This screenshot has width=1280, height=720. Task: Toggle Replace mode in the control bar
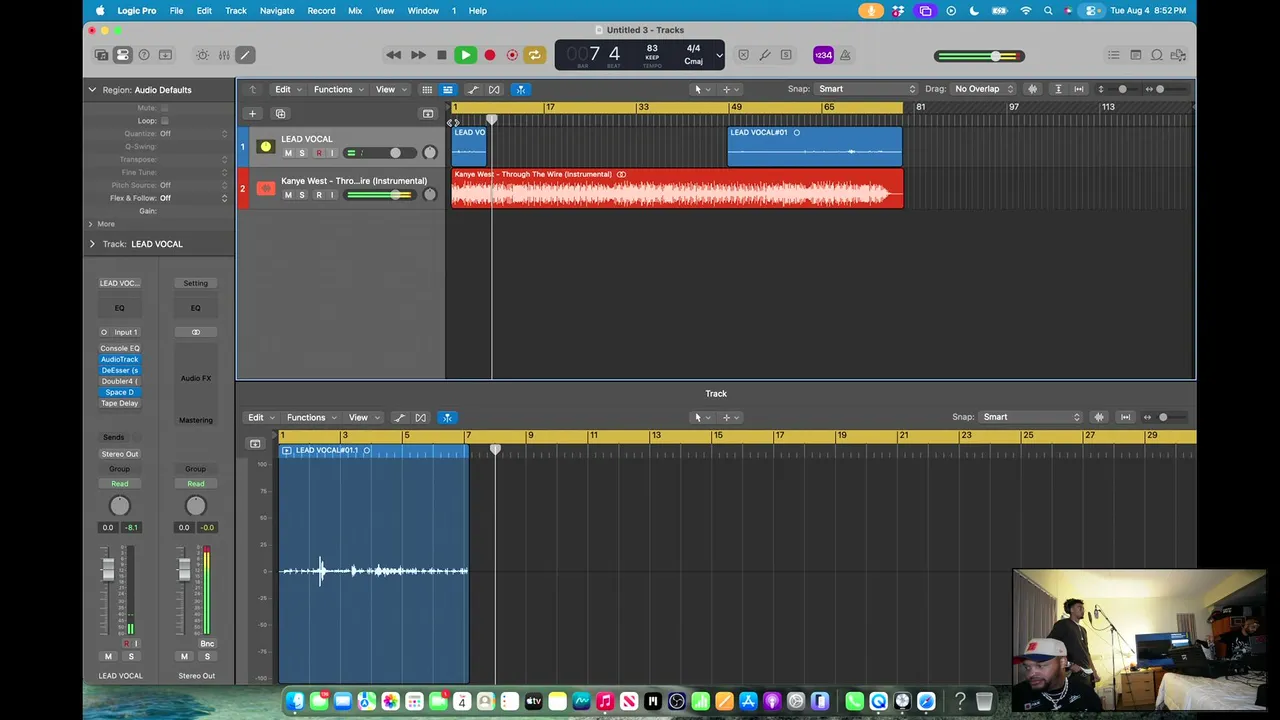[x=743, y=55]
